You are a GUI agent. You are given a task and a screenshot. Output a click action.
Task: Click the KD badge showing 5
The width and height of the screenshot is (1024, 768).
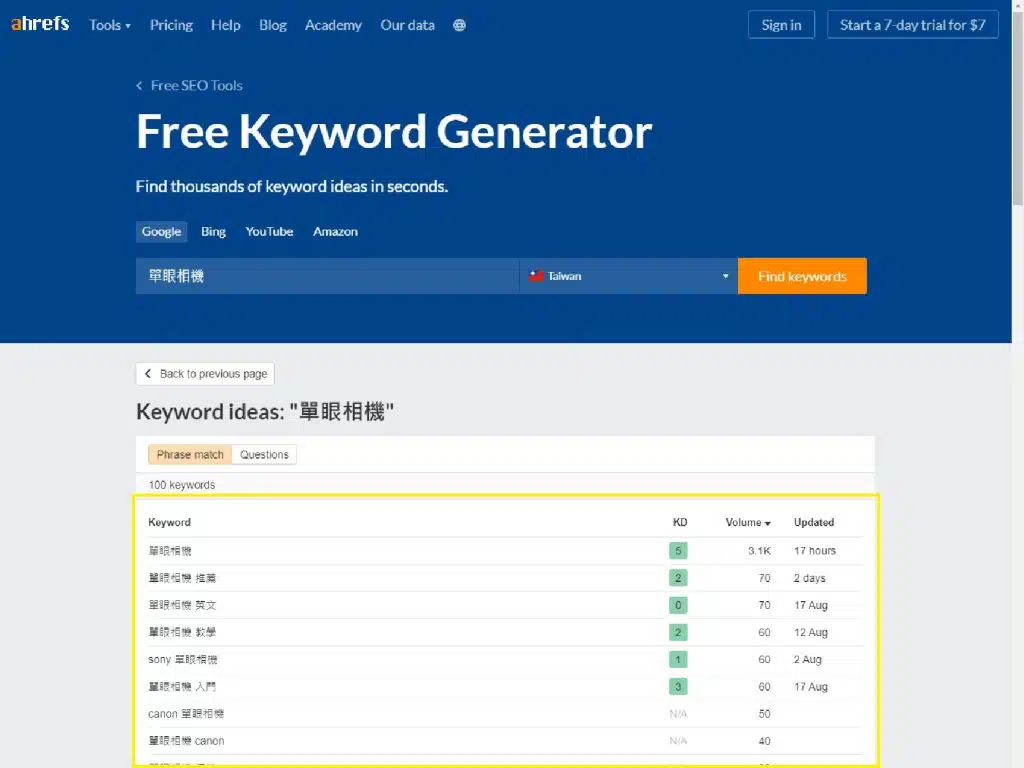(678, 550)
